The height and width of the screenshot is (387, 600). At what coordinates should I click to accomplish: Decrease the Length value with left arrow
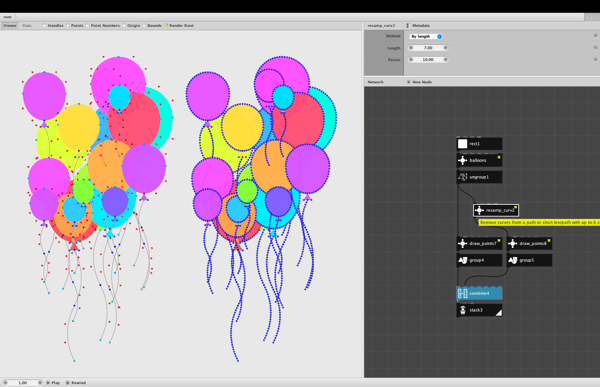point(411,48)
